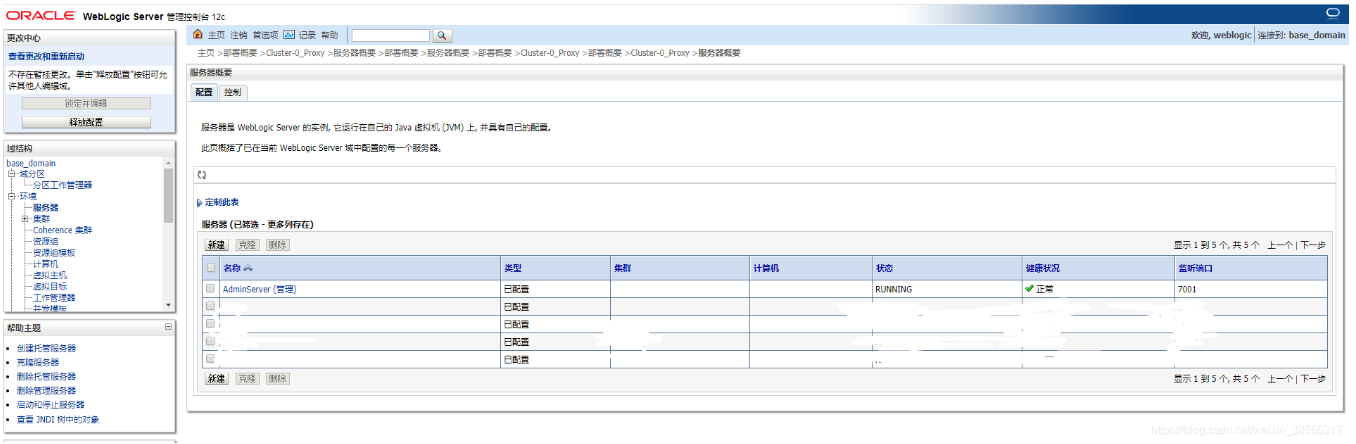Expand the 定制此表 disclosure triangle
Image resolution: width=1356 pixels, height=444 pixels.
pyautogui.click(x=200, y=202)
